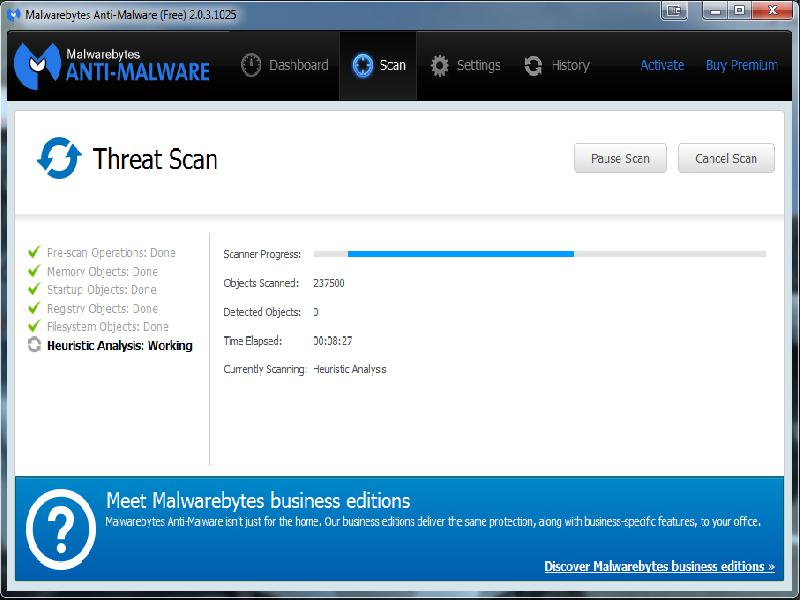Click the Memory Objects checkmark icon

click(34, 270)
